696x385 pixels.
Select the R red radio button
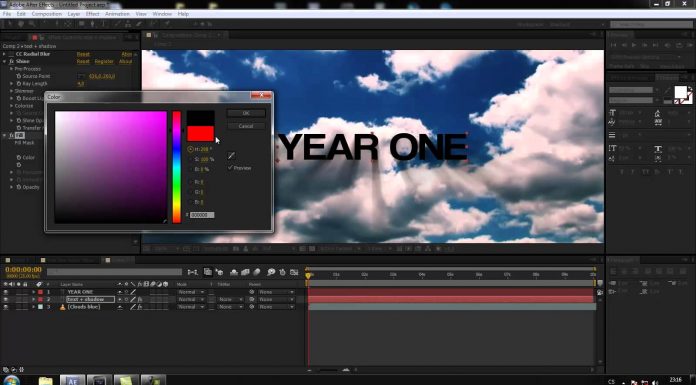[190, 182]
